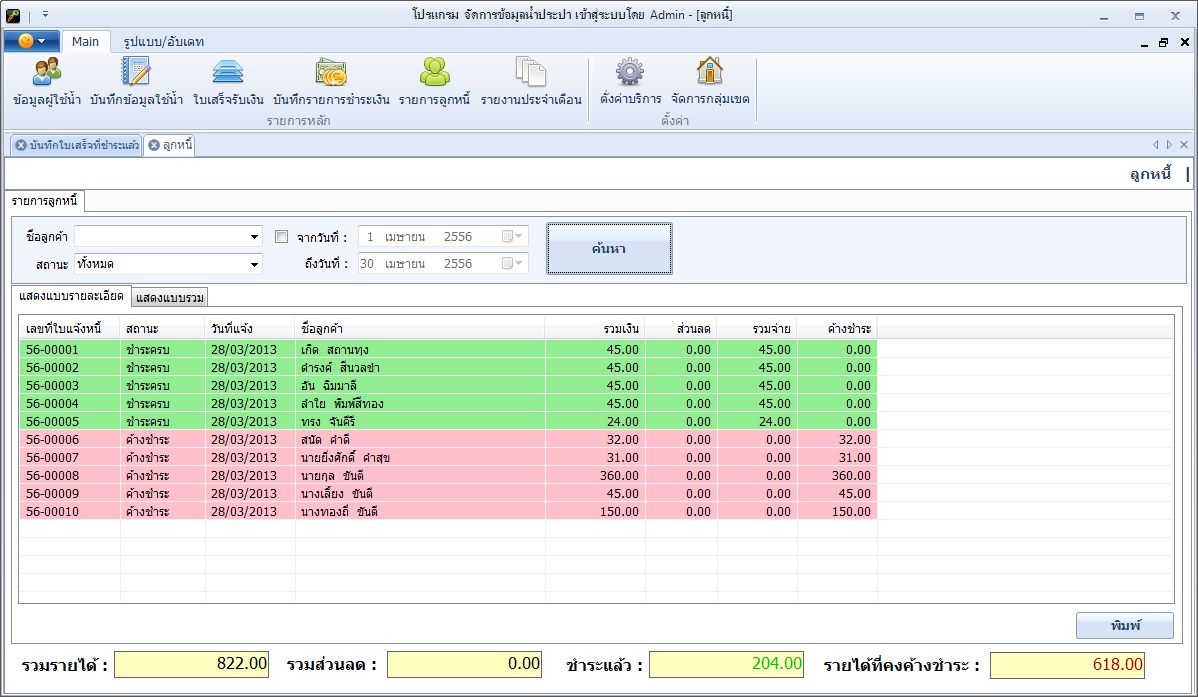Switch to the Main ribbon tab

85,41
